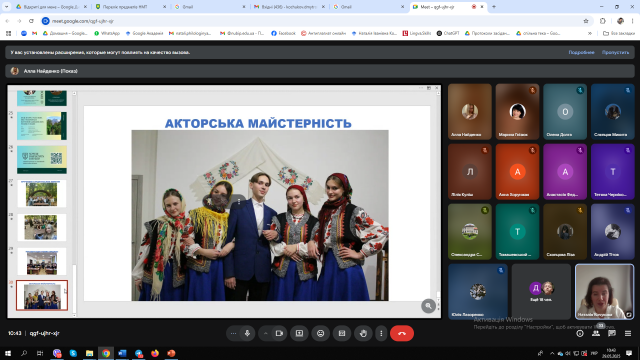The width and height of the screenshot is (640, 360).
Task: Open a new browser tab
Action: coord(493,7)
